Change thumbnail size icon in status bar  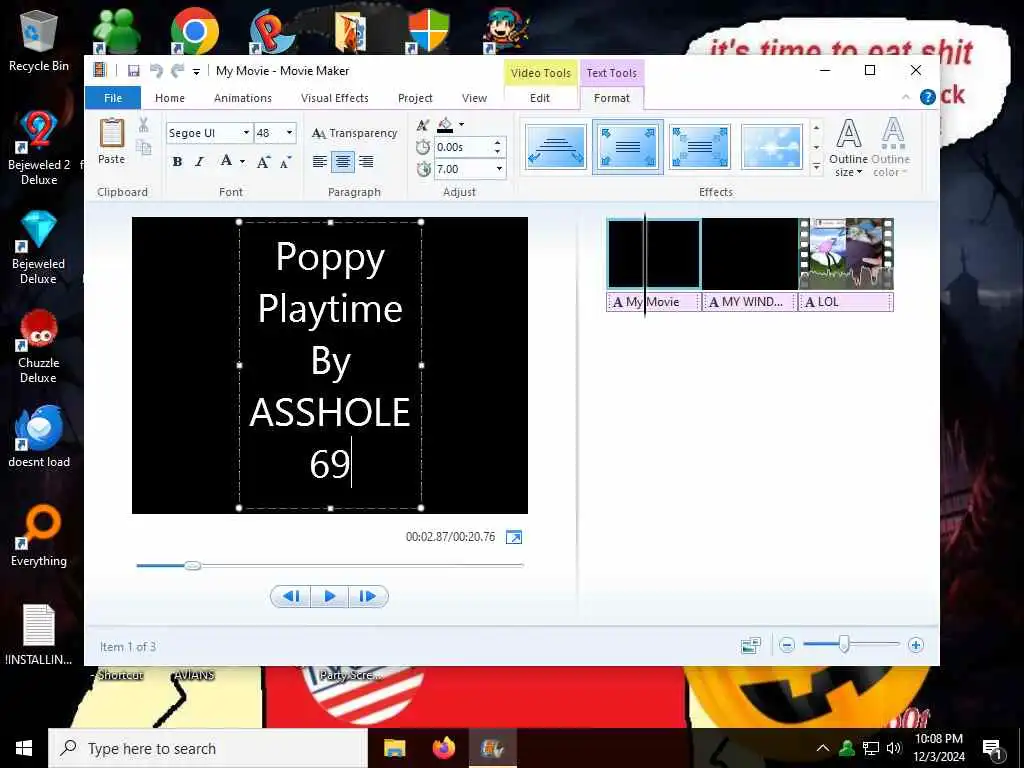point(751,645)
